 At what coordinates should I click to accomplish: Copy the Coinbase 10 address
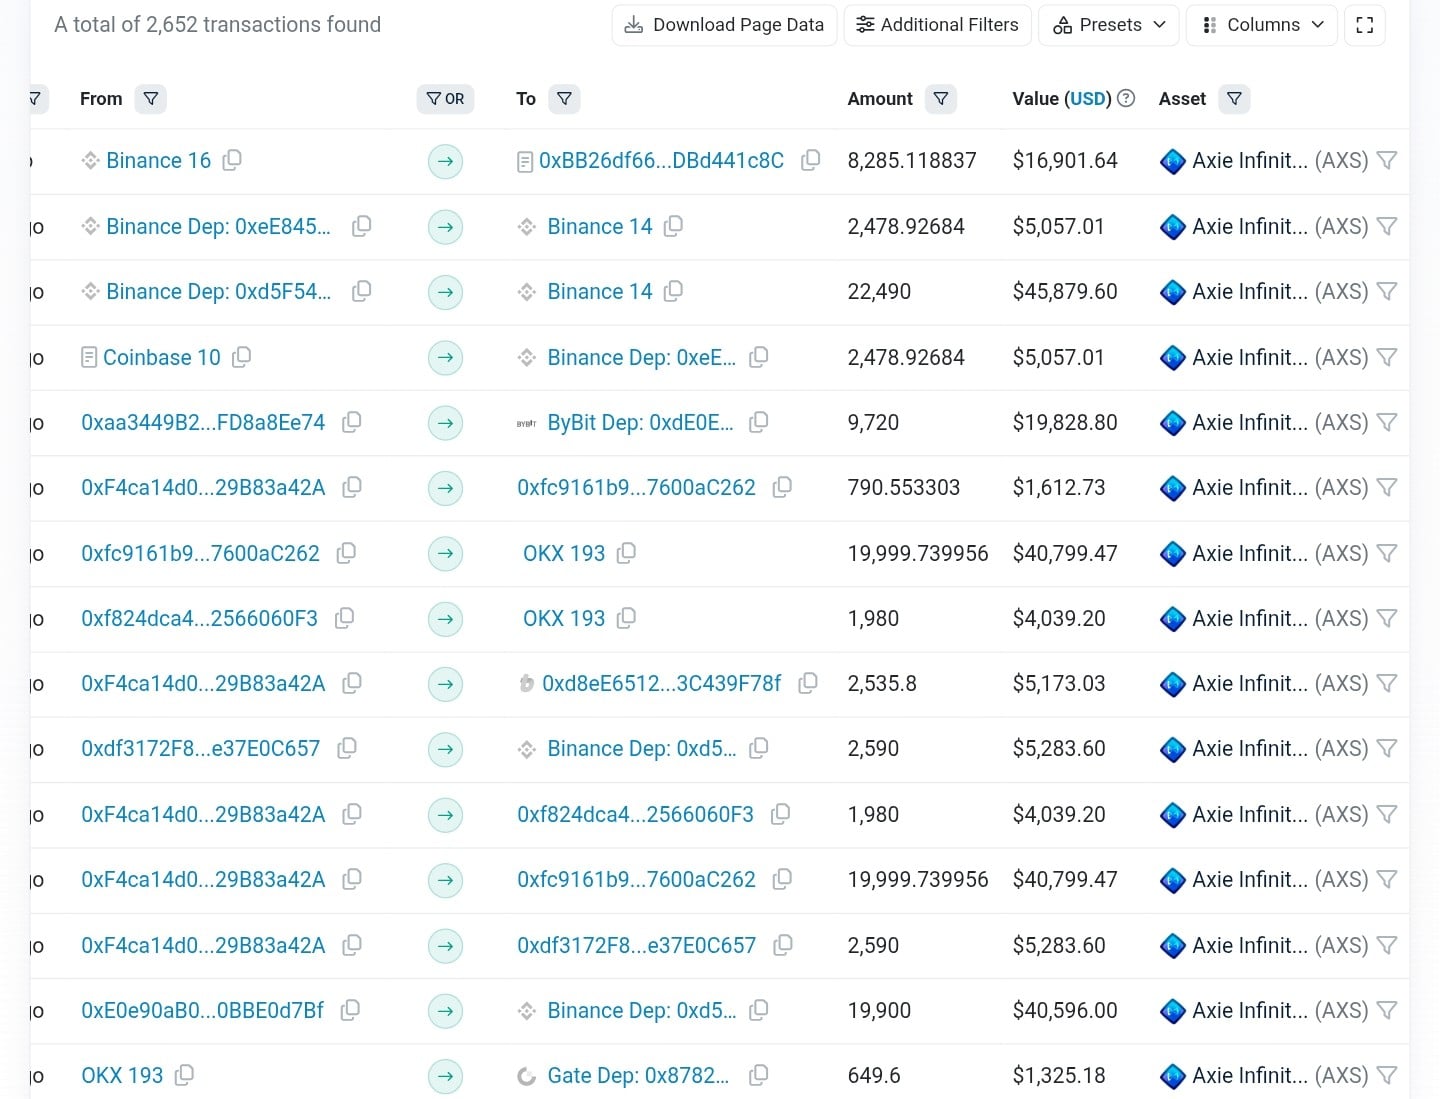(242, 357)
